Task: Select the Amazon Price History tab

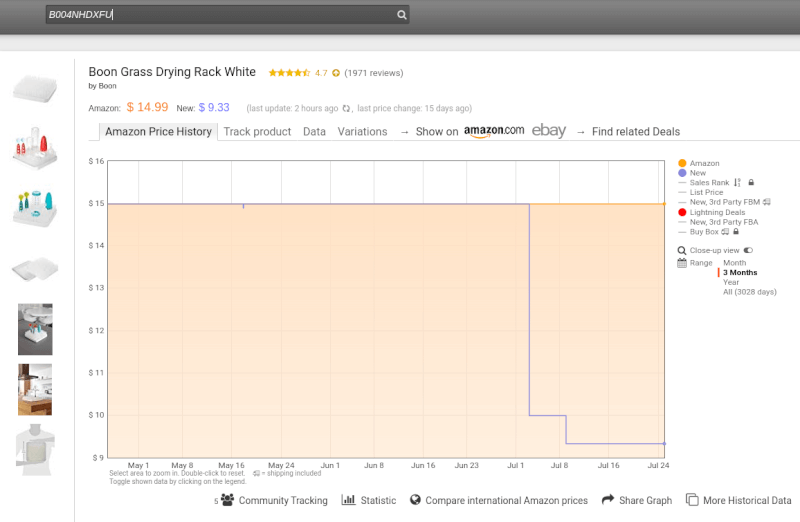Action: pos(158,132)
